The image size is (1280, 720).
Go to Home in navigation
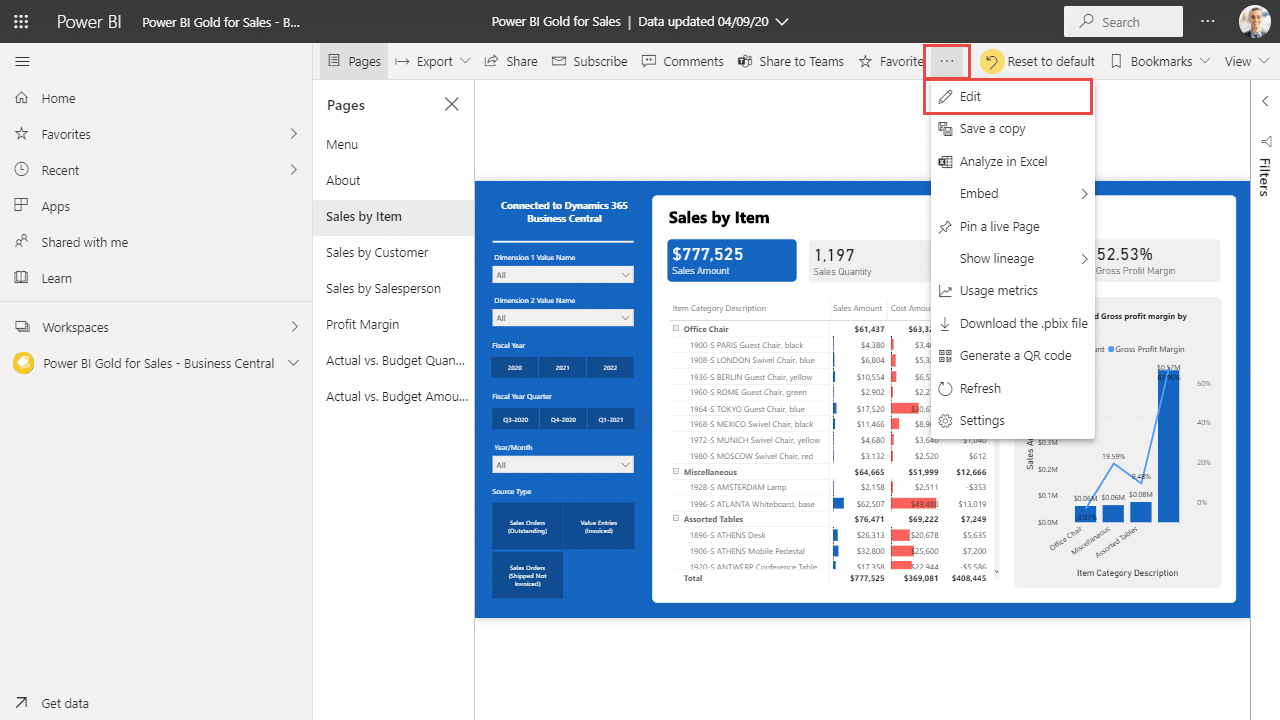(x=156, y=98)
